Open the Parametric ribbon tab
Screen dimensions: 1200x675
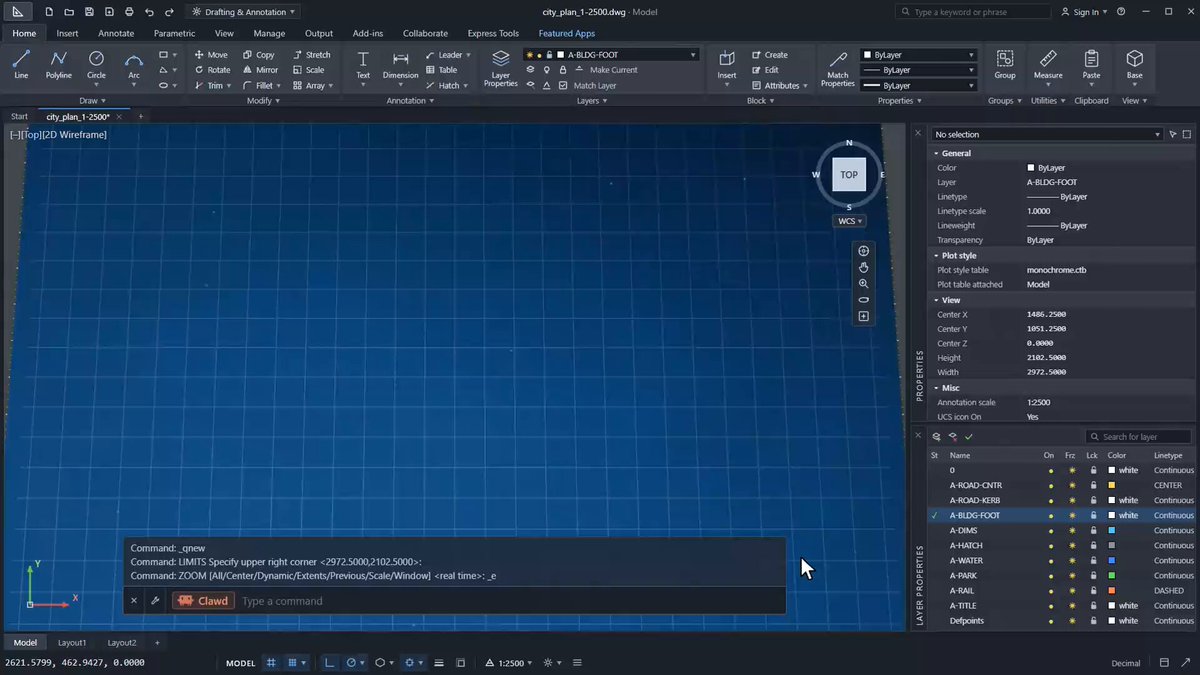coord(174,33)
